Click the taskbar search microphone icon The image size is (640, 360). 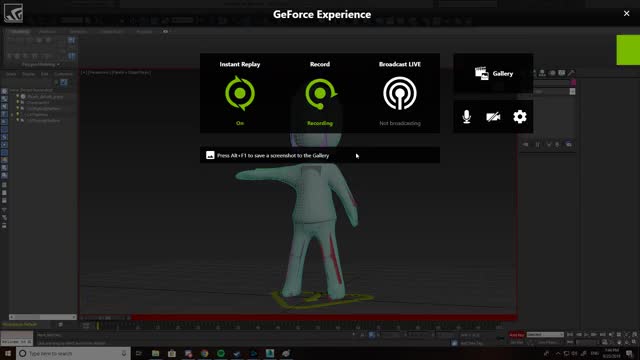point(124,353)
